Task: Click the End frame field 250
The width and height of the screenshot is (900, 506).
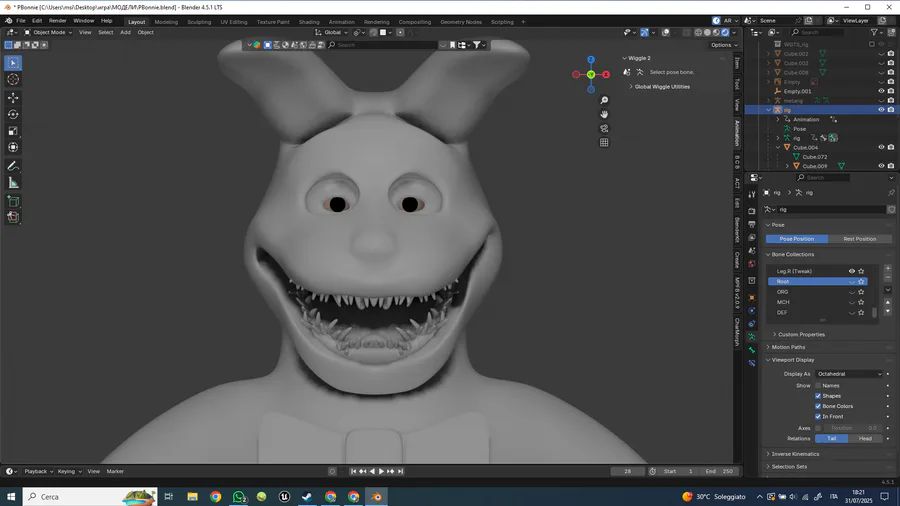Action: (x=719, y=471)
